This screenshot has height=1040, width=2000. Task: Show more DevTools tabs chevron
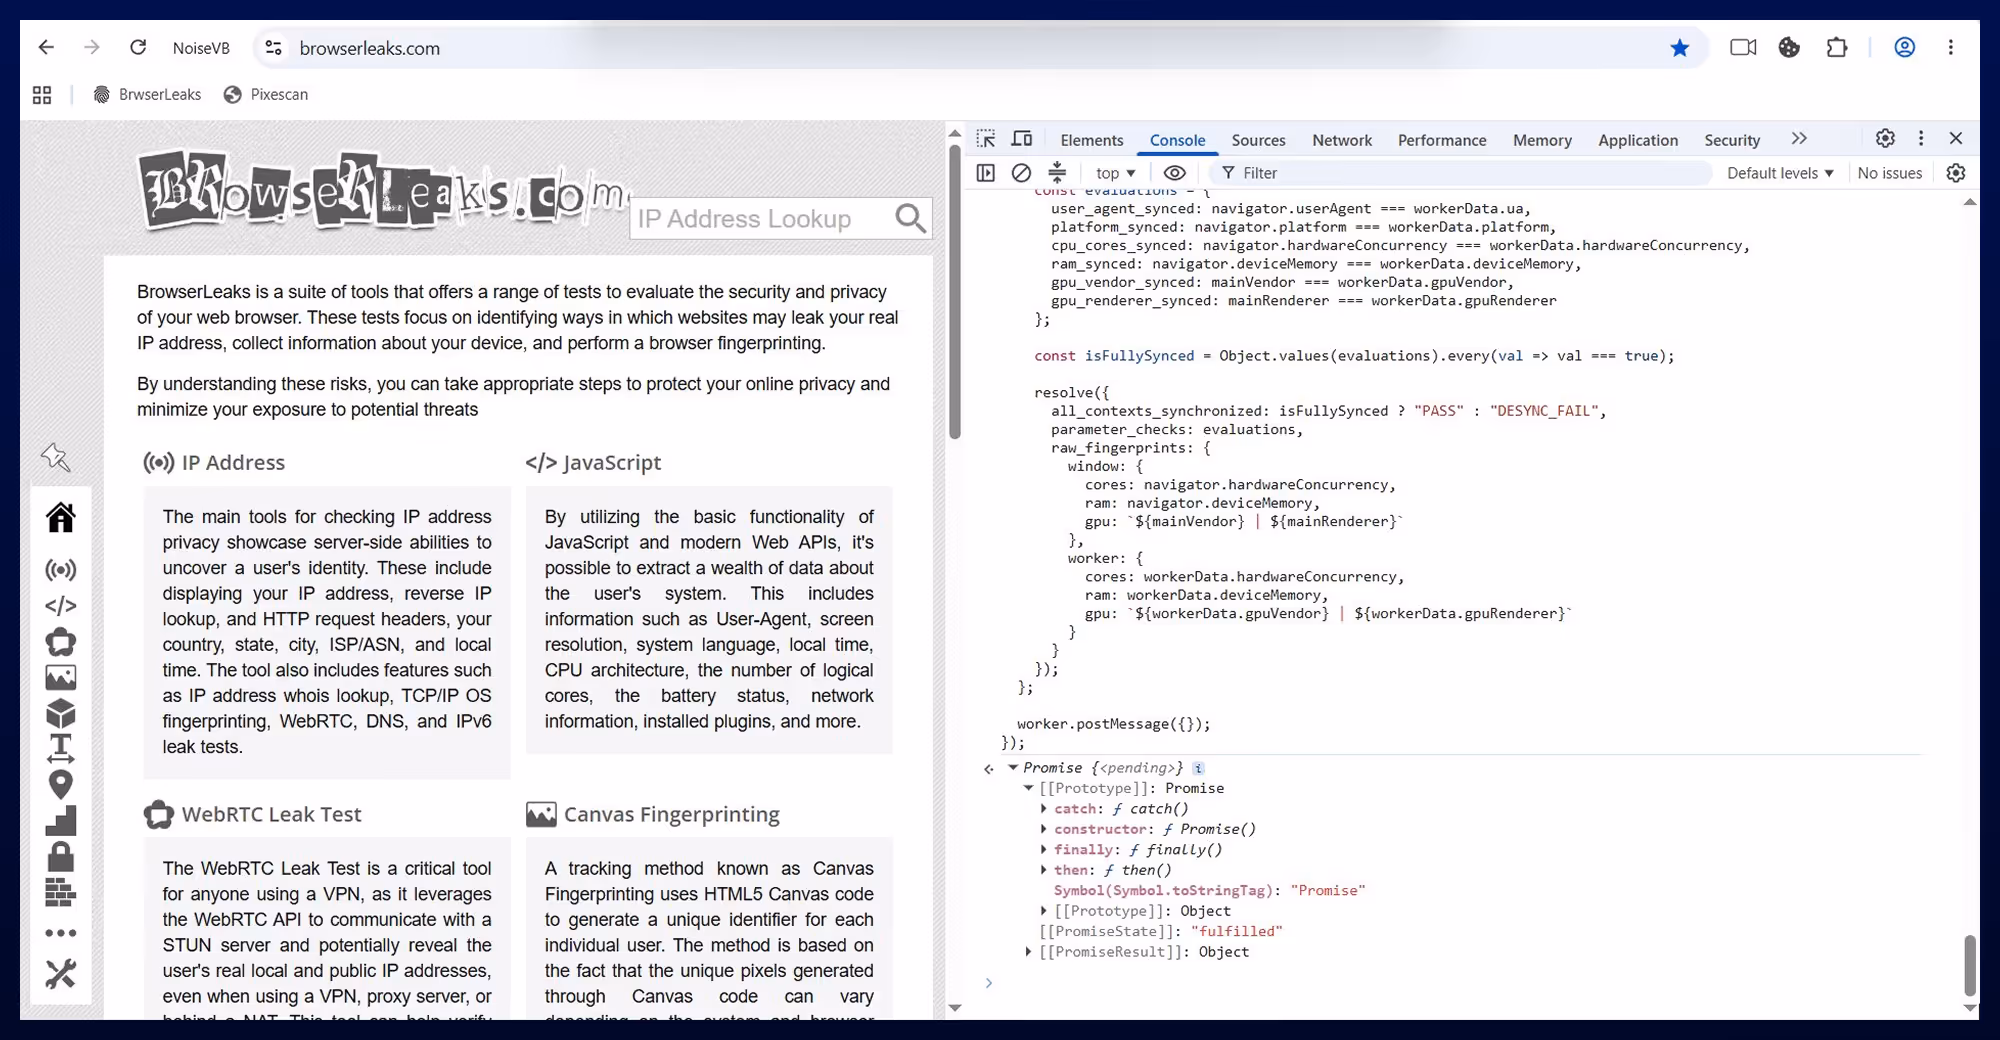coord(1799,139)
